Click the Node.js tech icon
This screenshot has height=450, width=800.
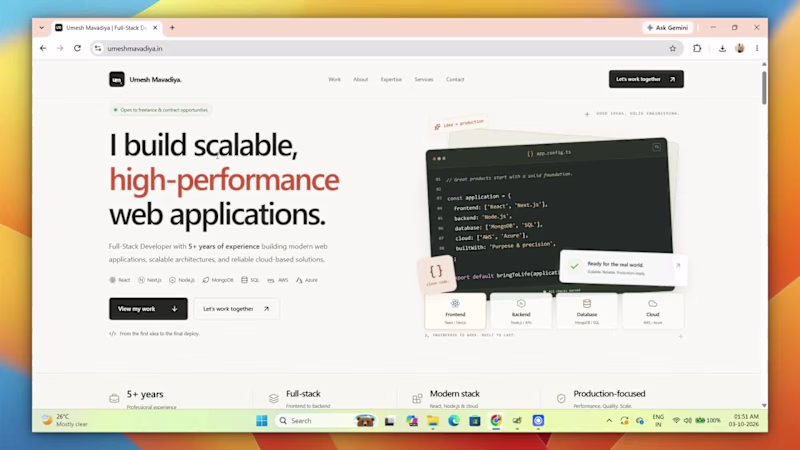tap(172, 280)
